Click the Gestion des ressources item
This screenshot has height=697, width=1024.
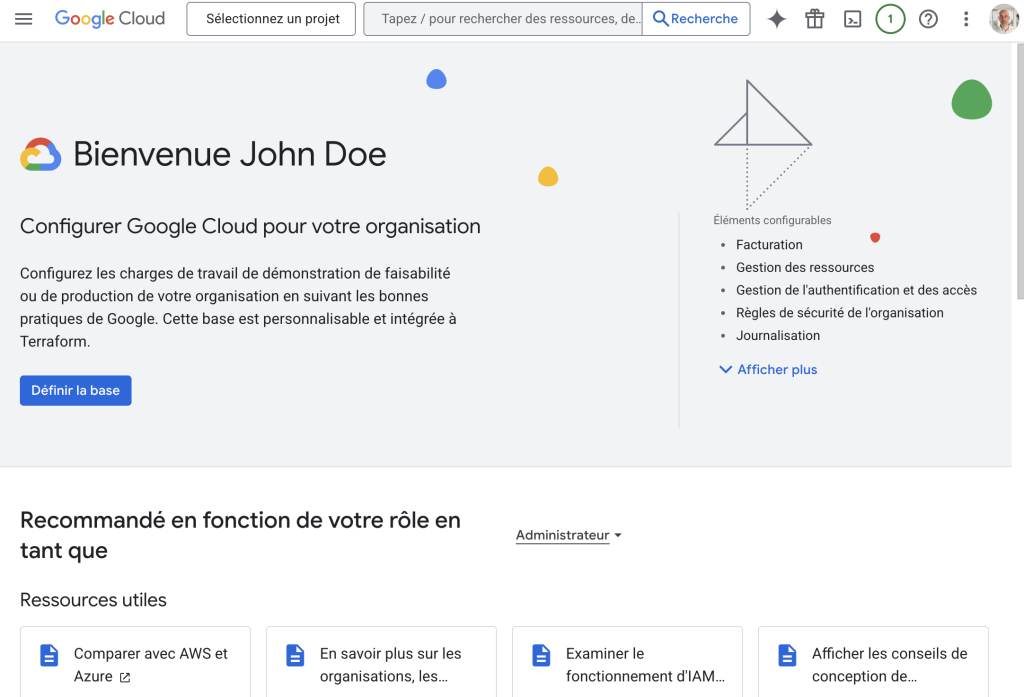[805, 267]
